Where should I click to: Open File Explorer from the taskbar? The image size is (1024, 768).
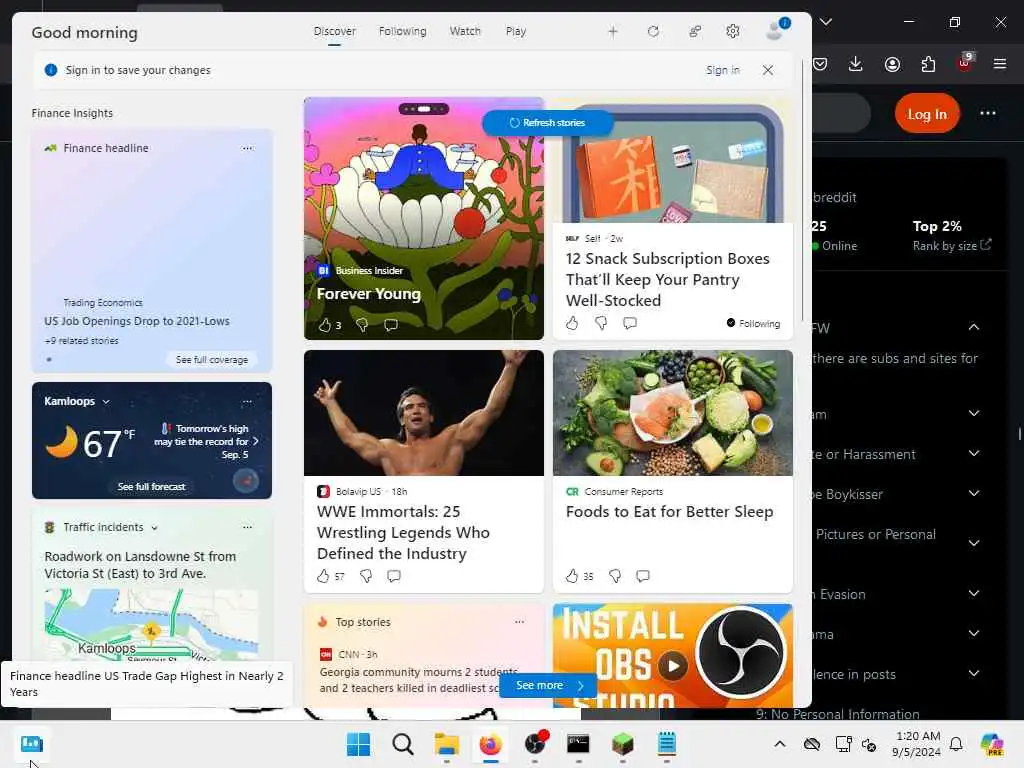447,744
